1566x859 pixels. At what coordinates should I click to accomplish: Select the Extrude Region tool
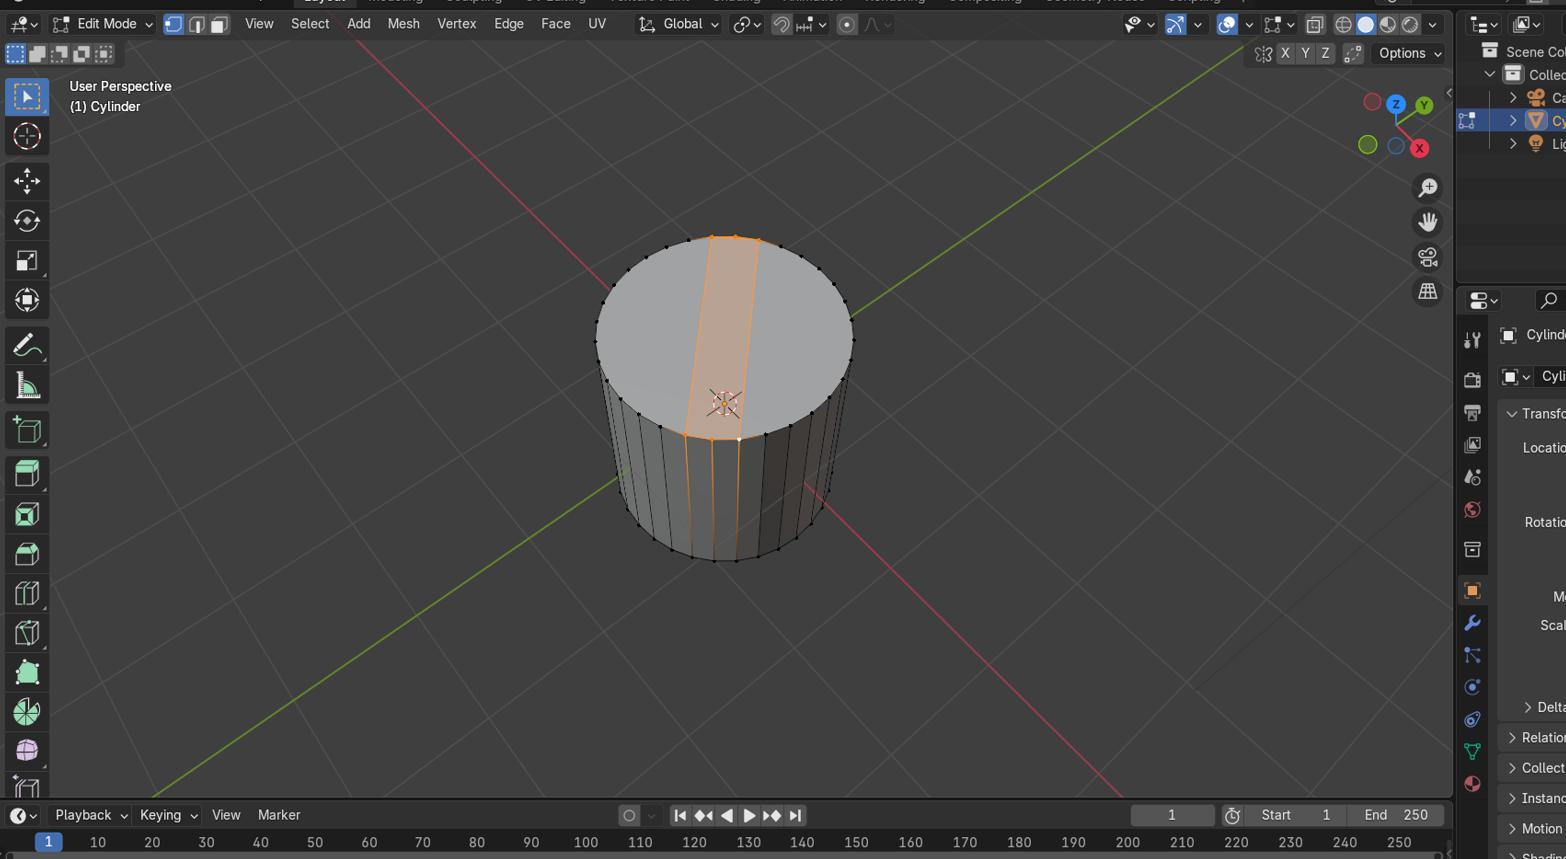click(x=27, y=474)
